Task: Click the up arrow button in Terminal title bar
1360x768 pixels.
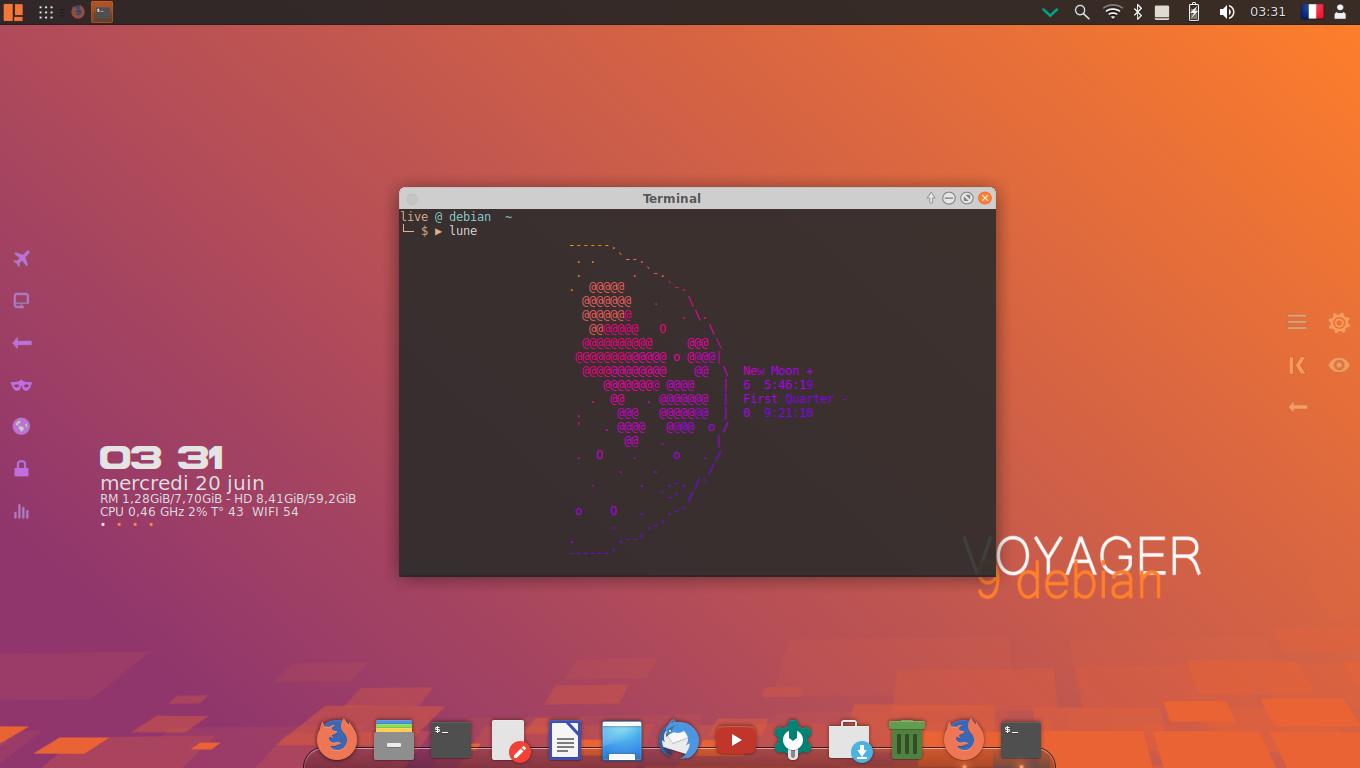Action: tap(931, 198)
